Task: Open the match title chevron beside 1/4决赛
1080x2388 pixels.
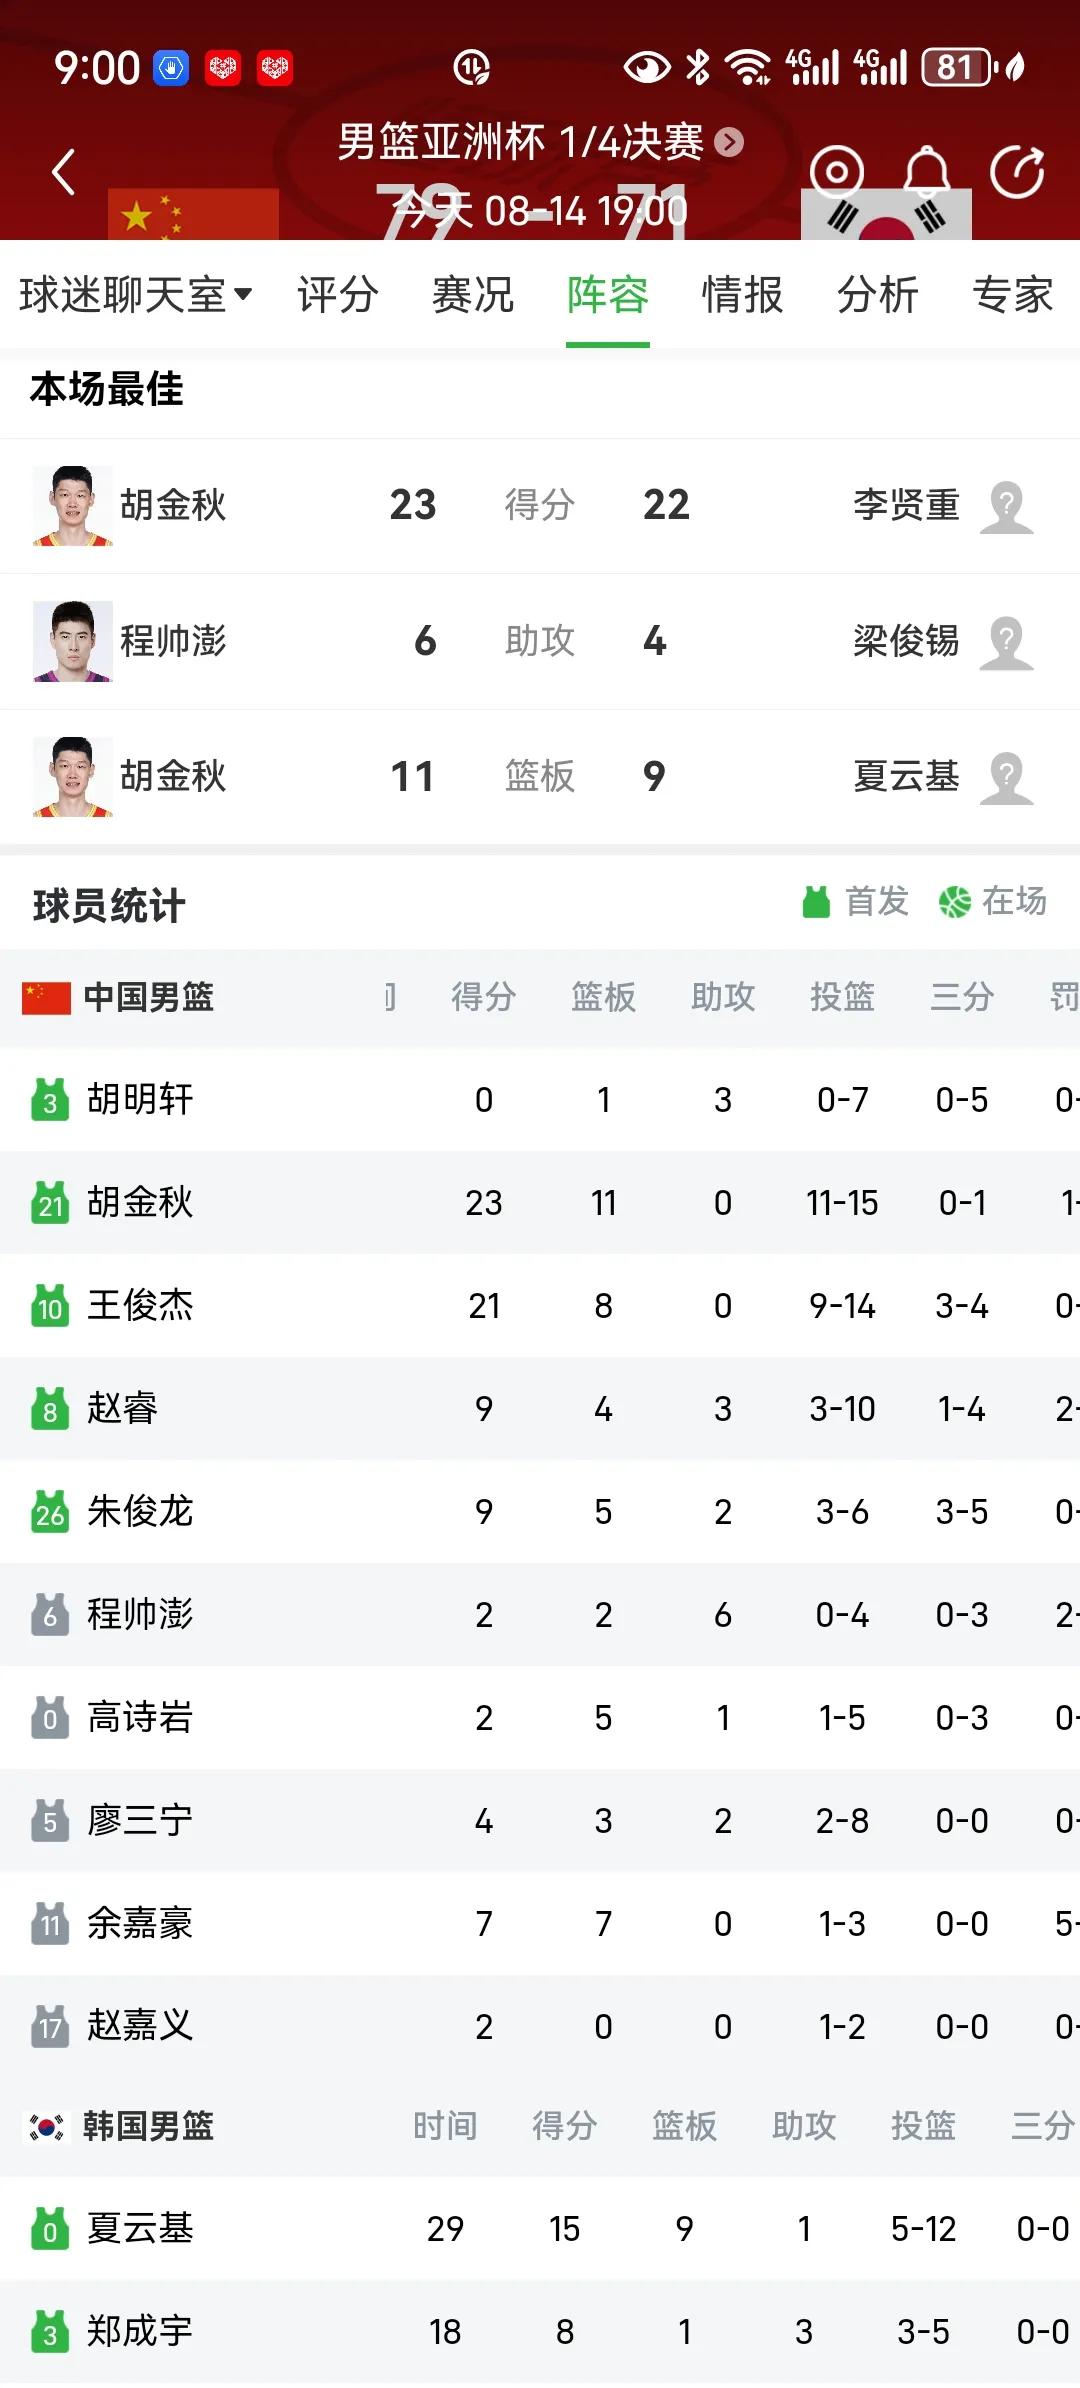Action: click(729, 143)
